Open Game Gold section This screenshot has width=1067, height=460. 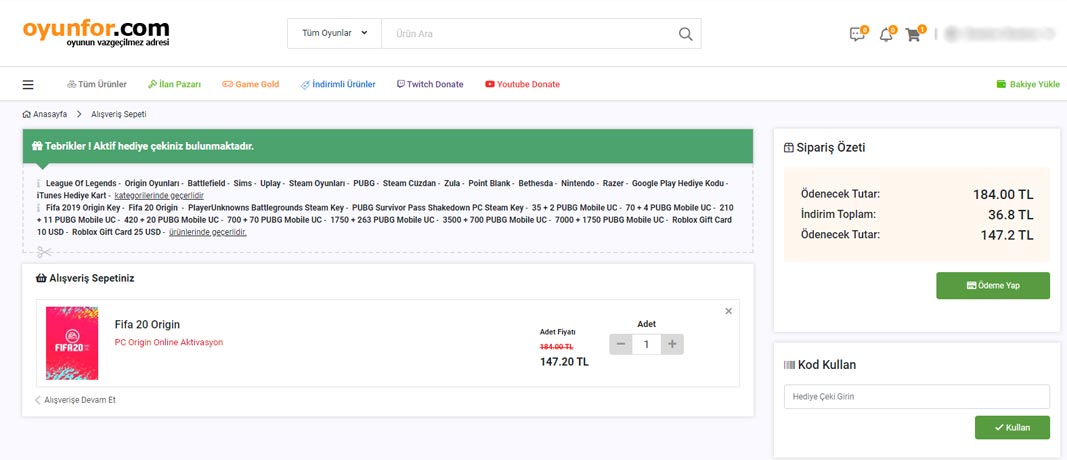tap(250, 84)
